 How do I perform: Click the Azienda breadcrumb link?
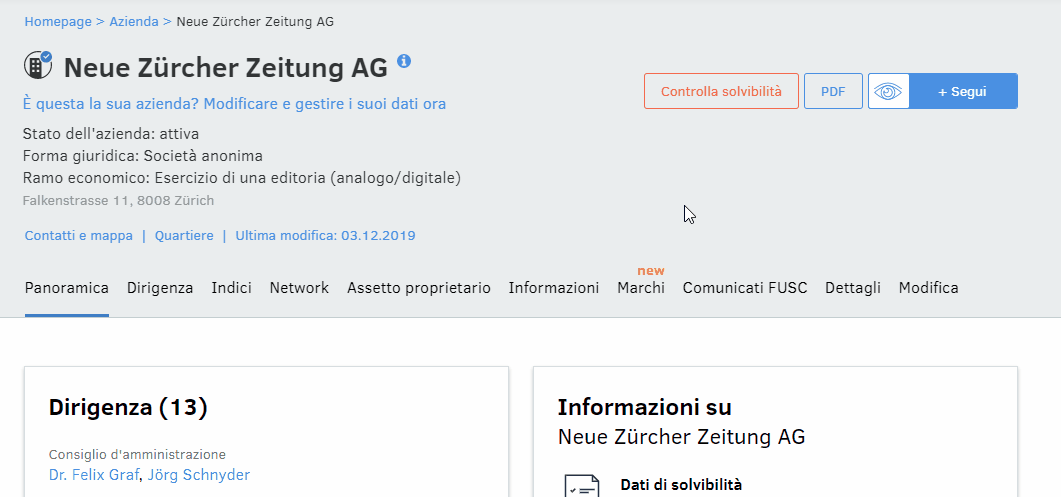pyautogui.click(x=134, y=22)
